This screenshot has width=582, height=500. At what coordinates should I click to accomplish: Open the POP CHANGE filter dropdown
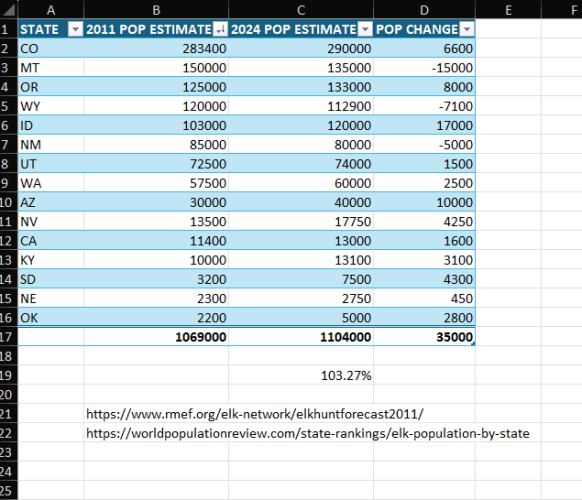click(x=467, y=29)
